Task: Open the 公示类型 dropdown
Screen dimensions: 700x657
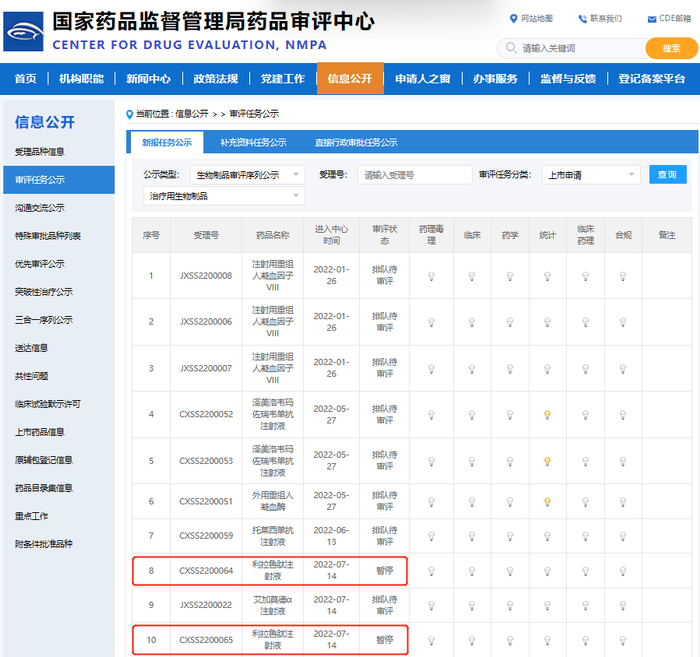Action: click(247, 174)
